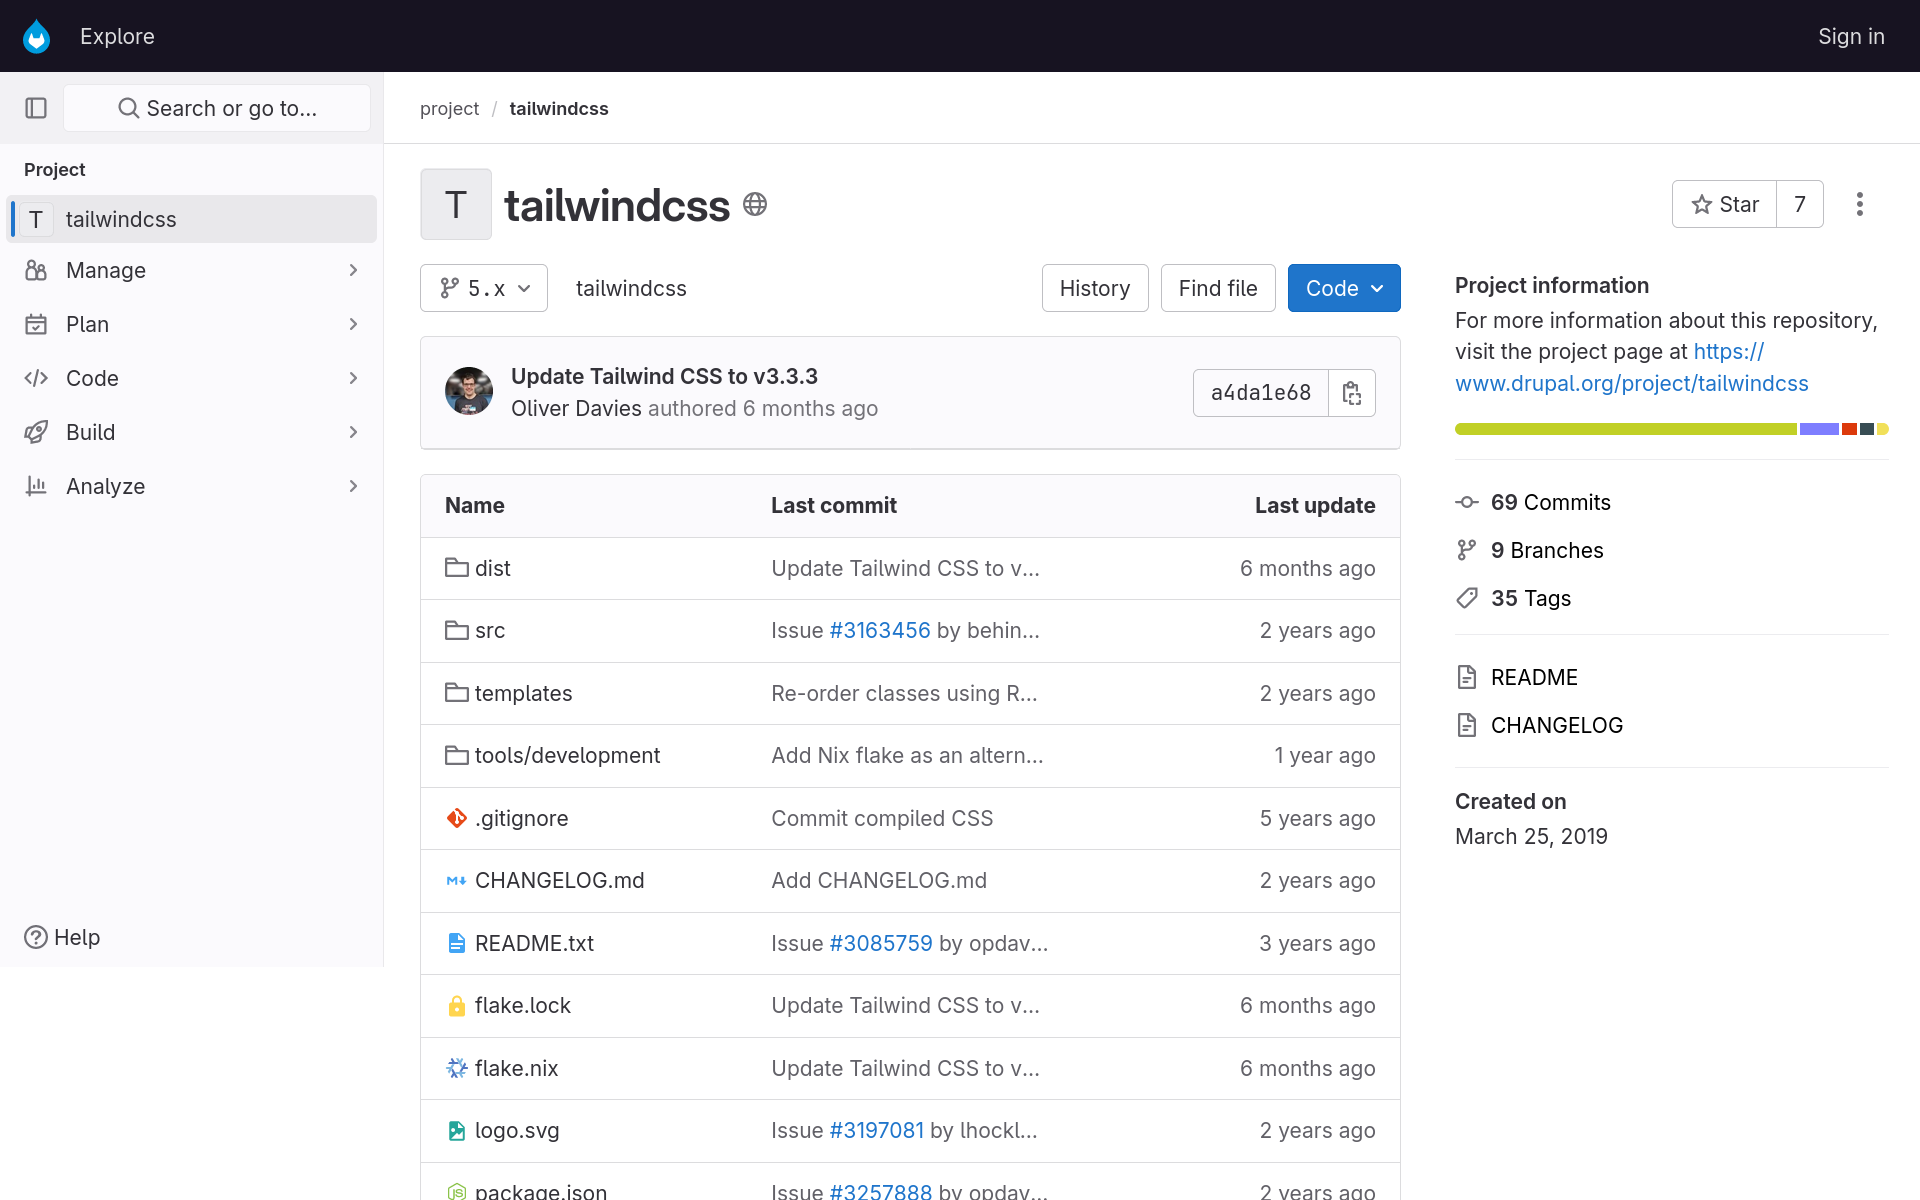Image resolution: width=1920 pixels, height=1200 pixels.
Task: Open the drupal.org tailwindcss project link
Action: (1631, 383)
